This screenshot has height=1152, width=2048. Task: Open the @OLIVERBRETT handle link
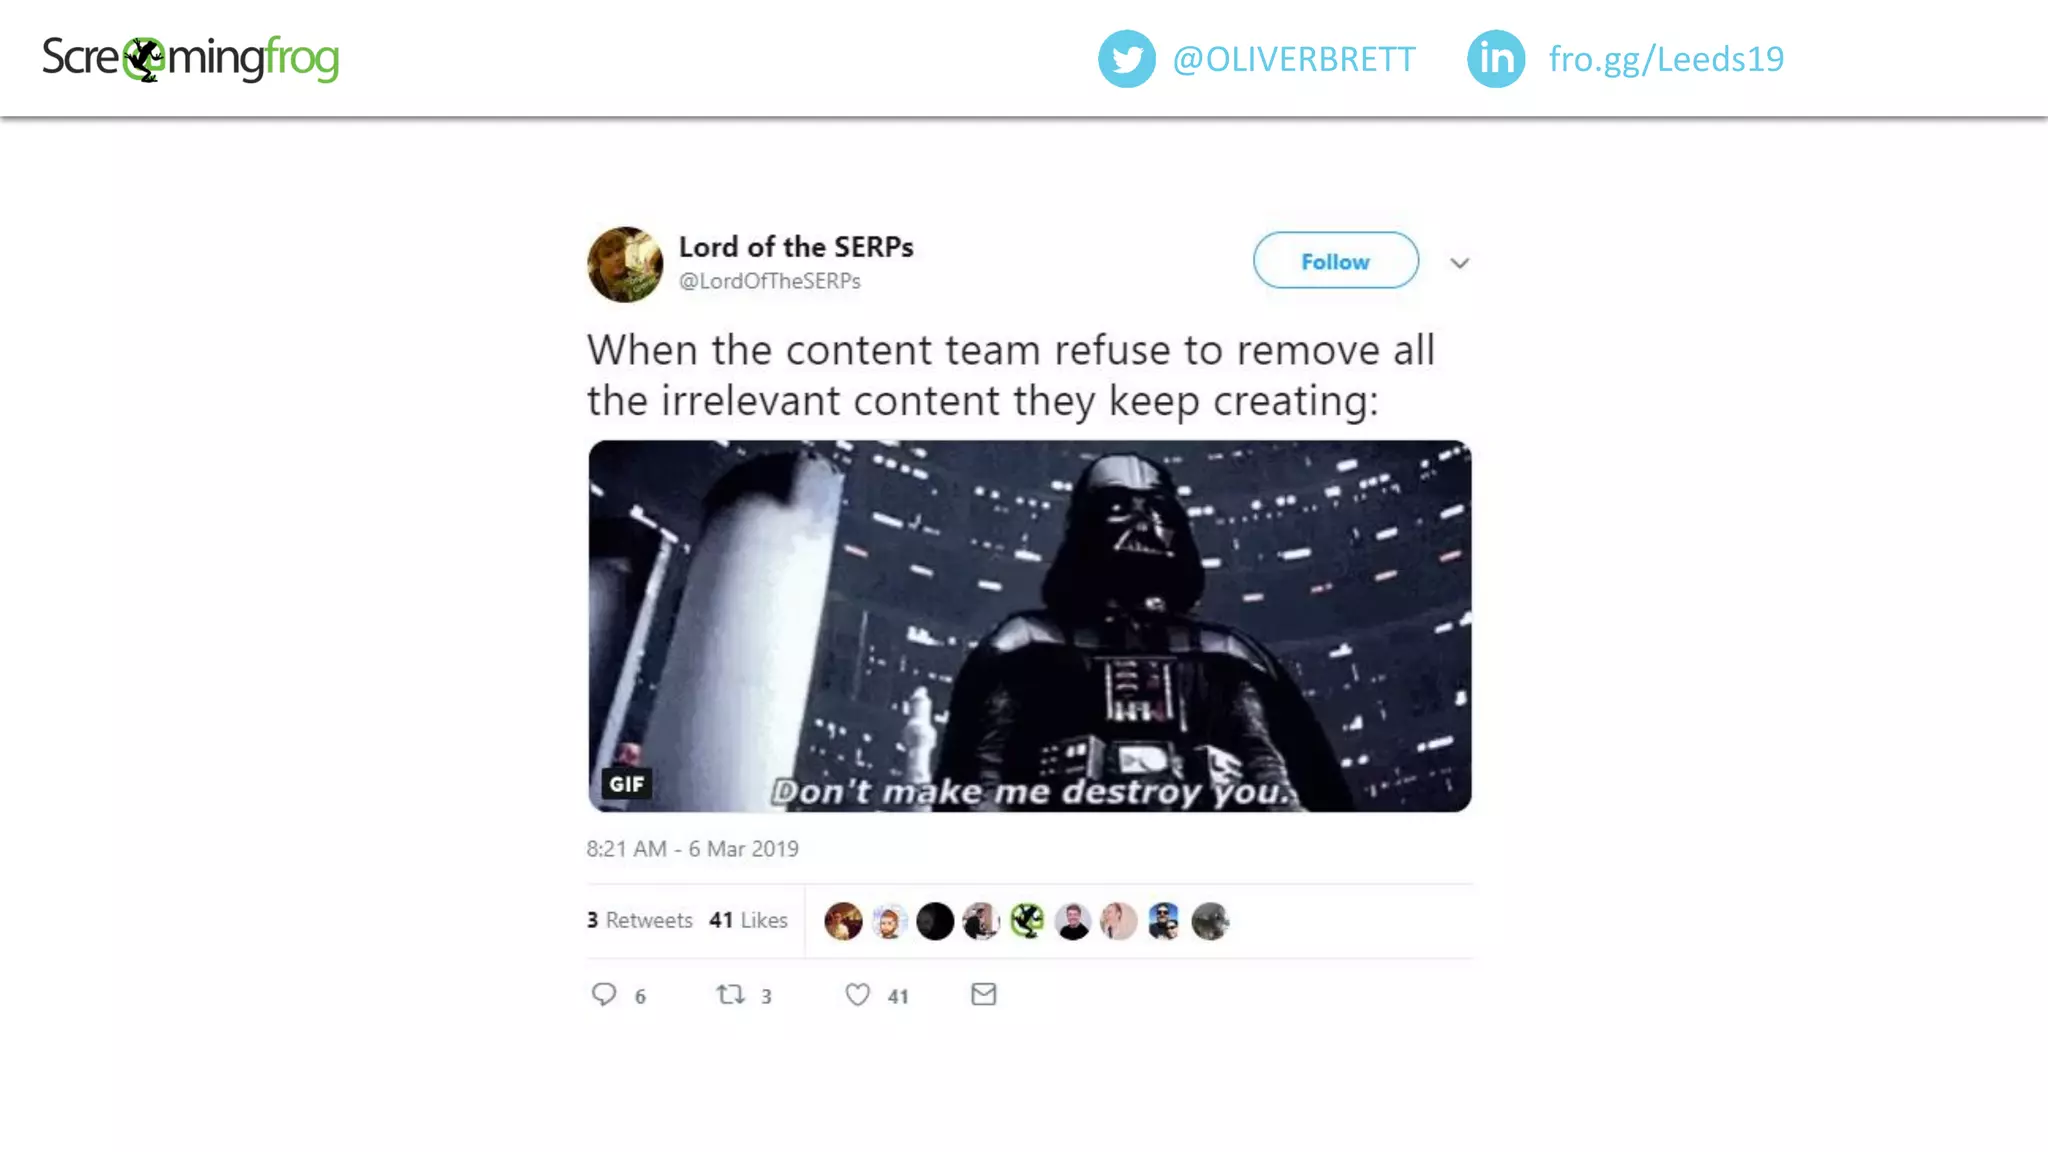pos(1293,59)
